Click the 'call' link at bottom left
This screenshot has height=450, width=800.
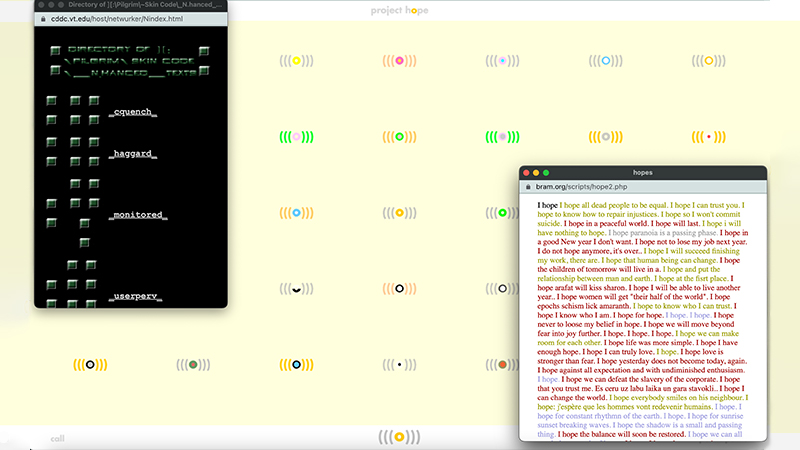pyautogui.click(x=57, y=438)
